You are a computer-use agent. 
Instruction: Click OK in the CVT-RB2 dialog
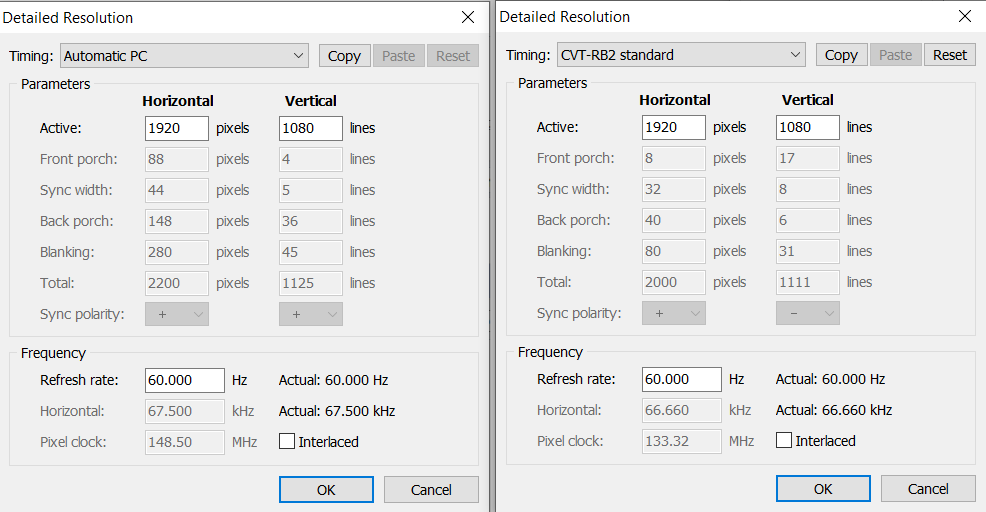coord(823,488)
